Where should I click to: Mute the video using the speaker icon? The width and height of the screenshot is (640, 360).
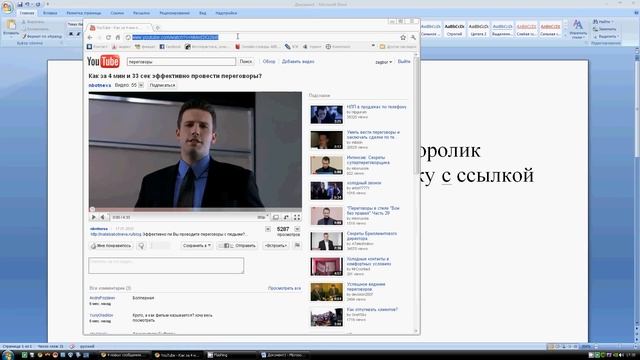[103, 217]
